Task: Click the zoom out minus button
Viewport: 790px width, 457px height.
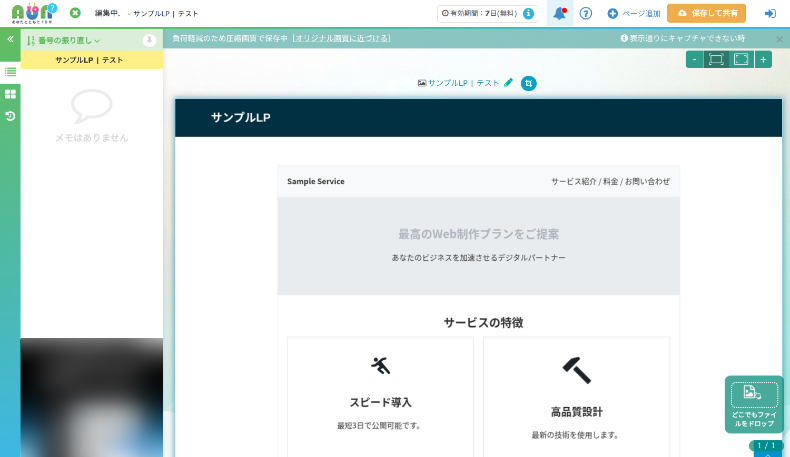Action: [695, 59]
